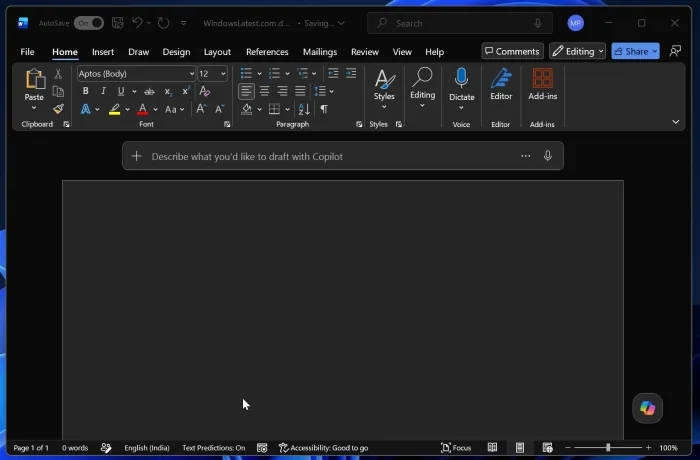Align text to the left
The width and height of the screenshot is (700, 460).
pos(246,92)
